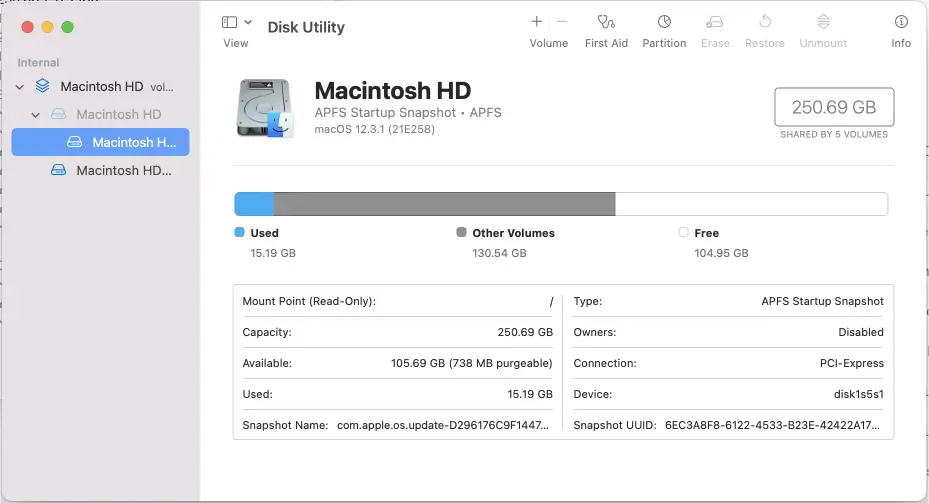Open the Partition pie chart icon
Screen dimensions: 929x503
point(664,22)
